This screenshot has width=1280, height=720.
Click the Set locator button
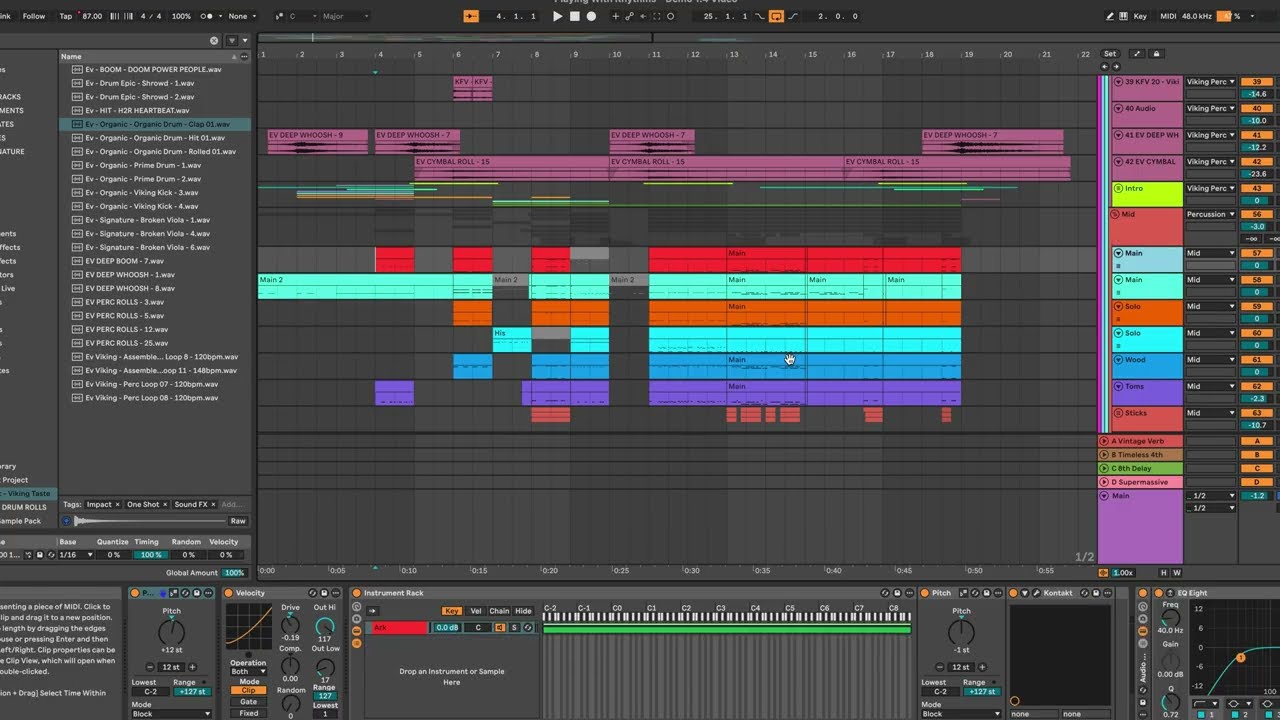click(x=1110, y=54)
